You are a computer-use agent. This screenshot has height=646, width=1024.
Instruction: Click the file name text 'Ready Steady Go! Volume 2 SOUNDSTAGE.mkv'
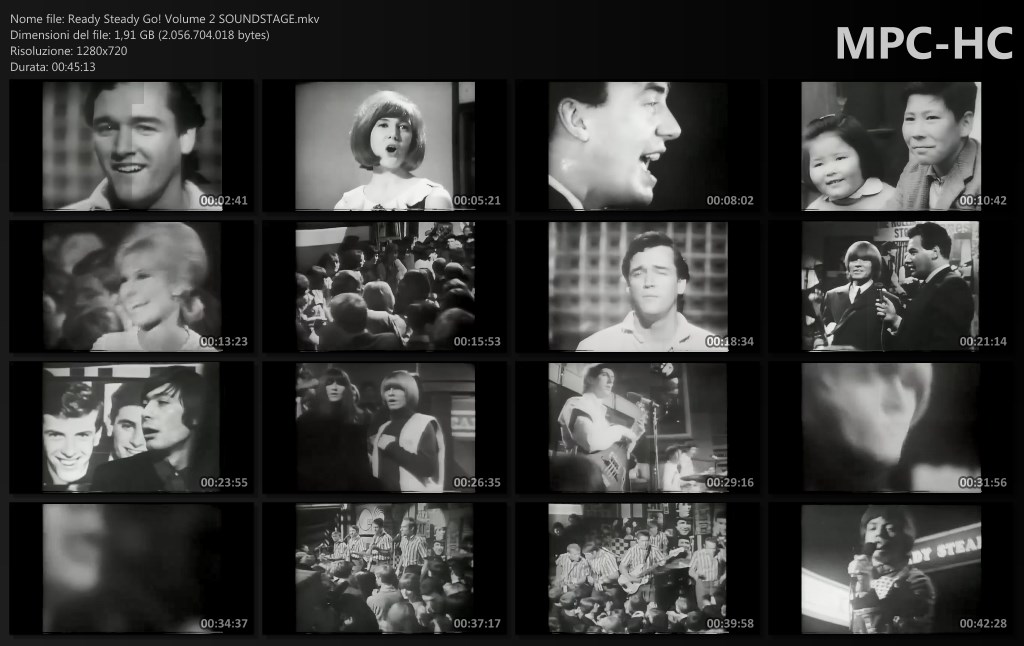[x=193, y=19]
